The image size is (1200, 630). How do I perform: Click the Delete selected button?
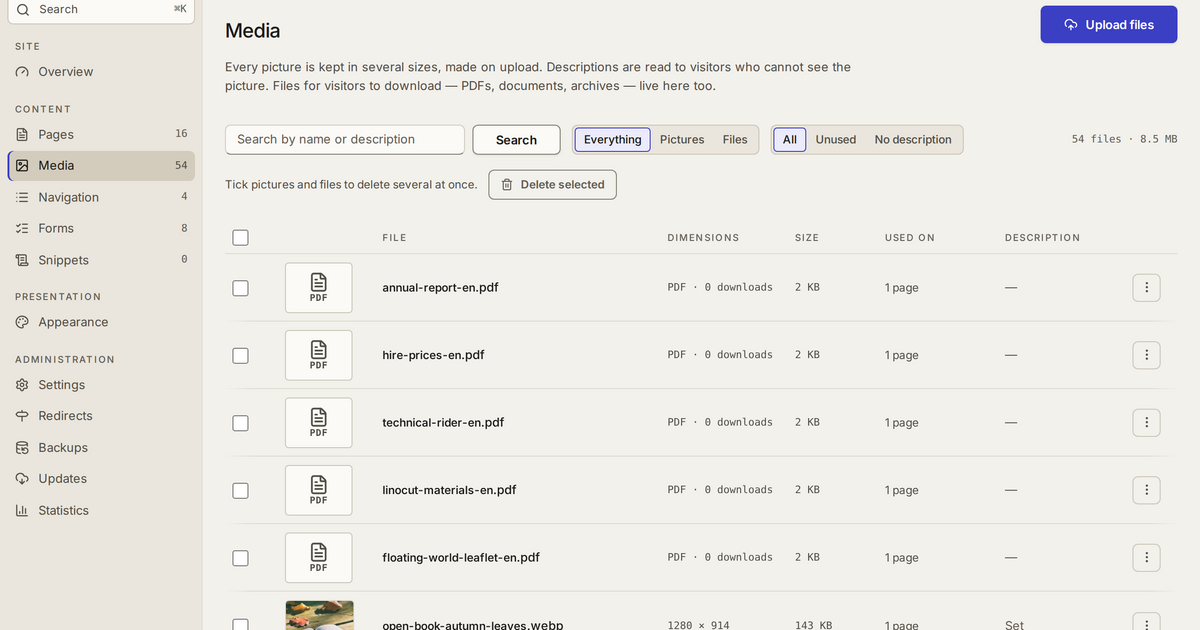coord(552,185)
